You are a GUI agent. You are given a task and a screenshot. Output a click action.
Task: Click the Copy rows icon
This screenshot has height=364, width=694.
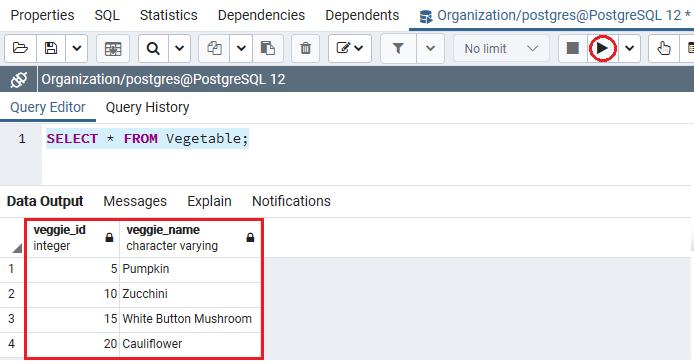click(x=214, y=48)
